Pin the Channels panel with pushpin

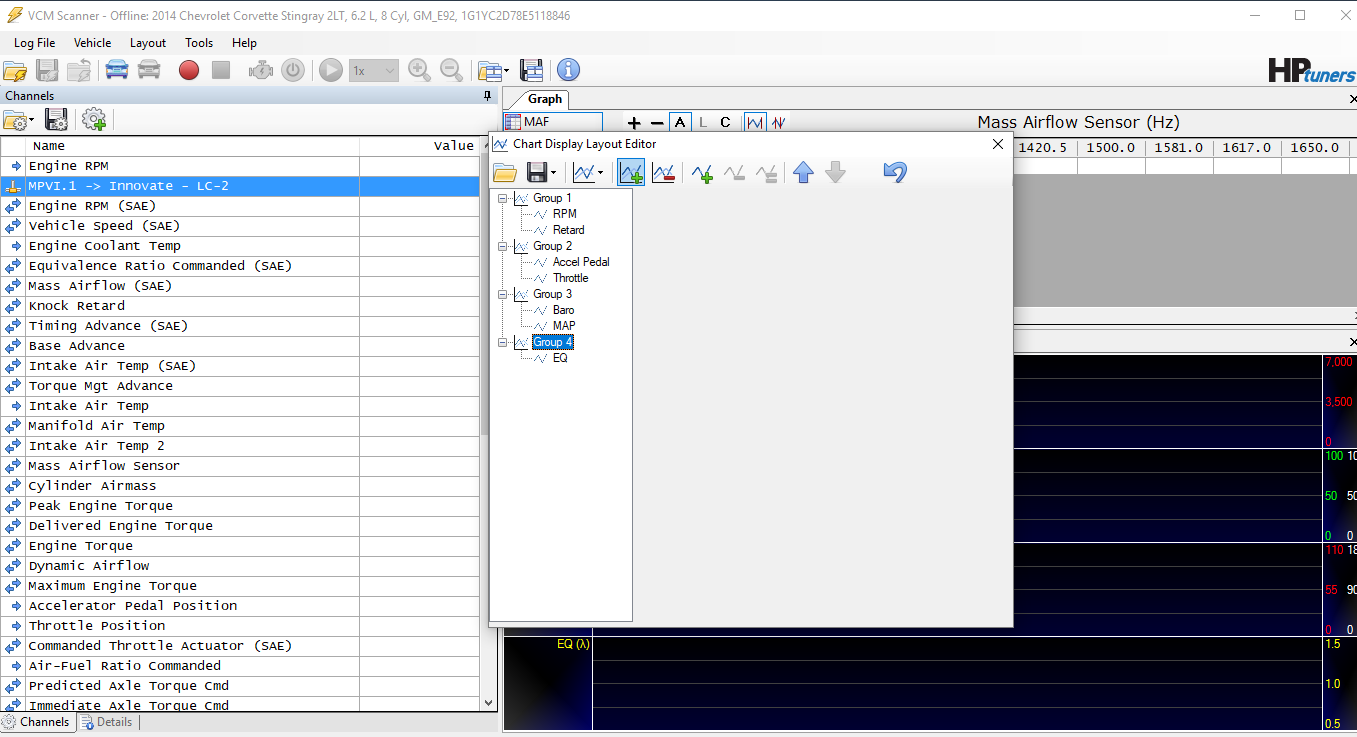(x=488, y=96)
